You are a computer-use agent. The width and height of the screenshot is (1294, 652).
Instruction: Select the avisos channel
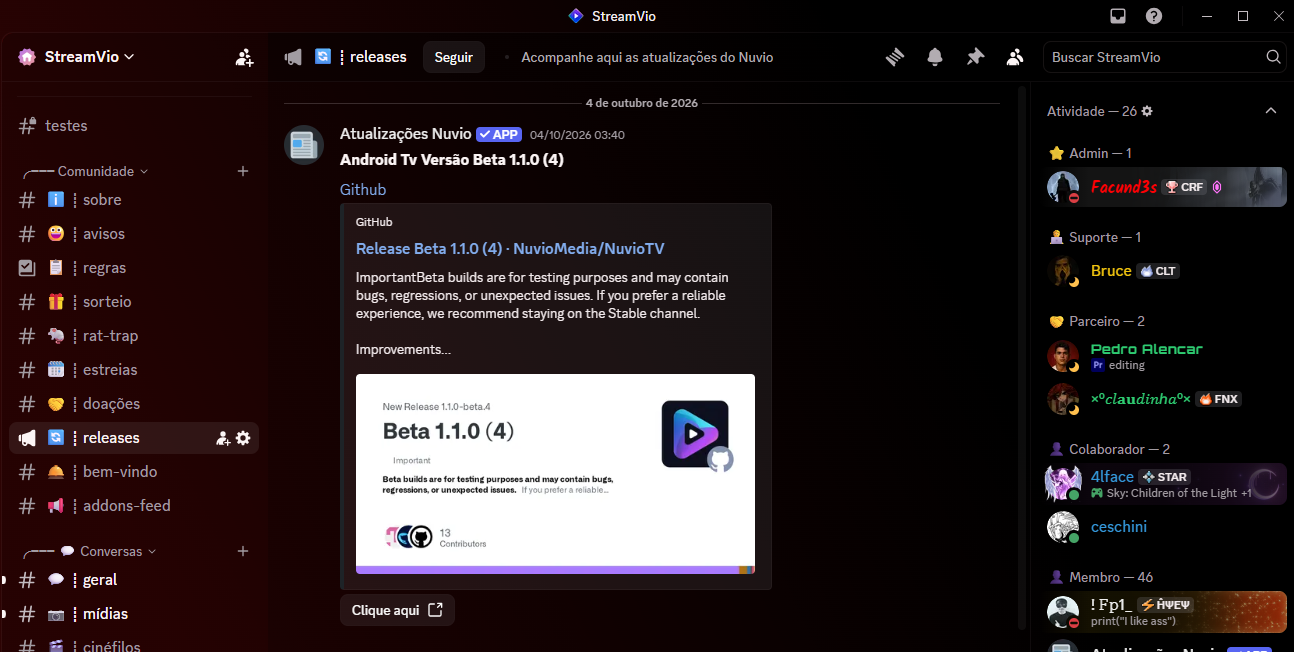134,234
